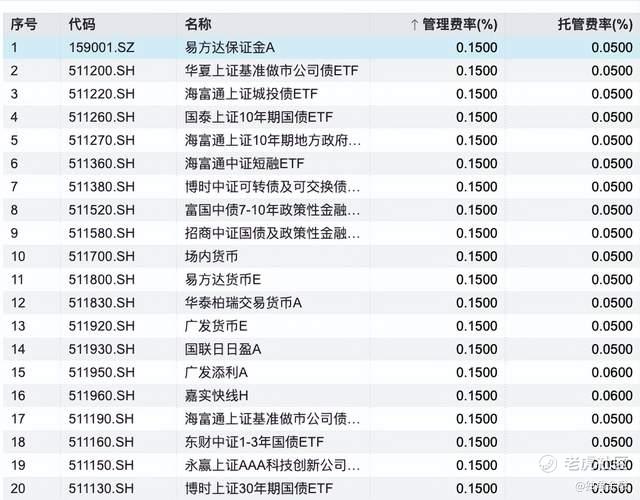The width and height of the screenshot is (640, 500).
Task: Select 海富通上证城投债ETF row
Action: (320, 94)
